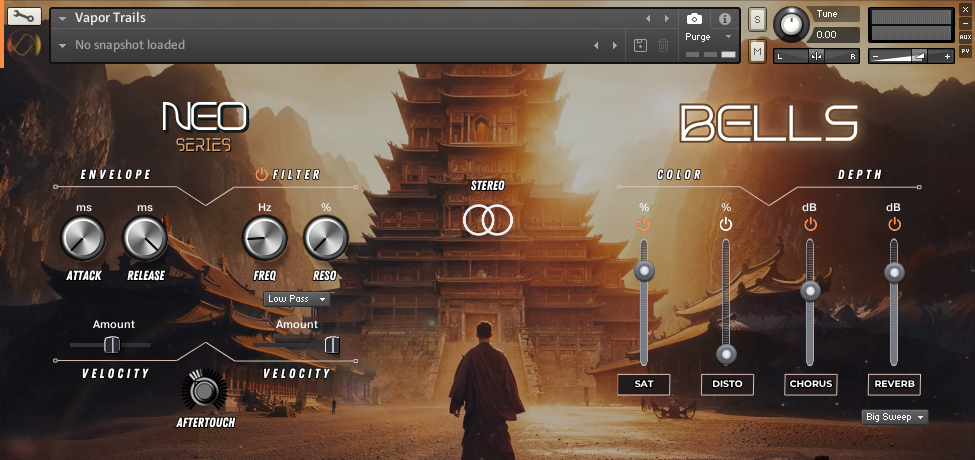Take a snapshot with the camera icon
This screenshot has width=975, height=460.
694,19
